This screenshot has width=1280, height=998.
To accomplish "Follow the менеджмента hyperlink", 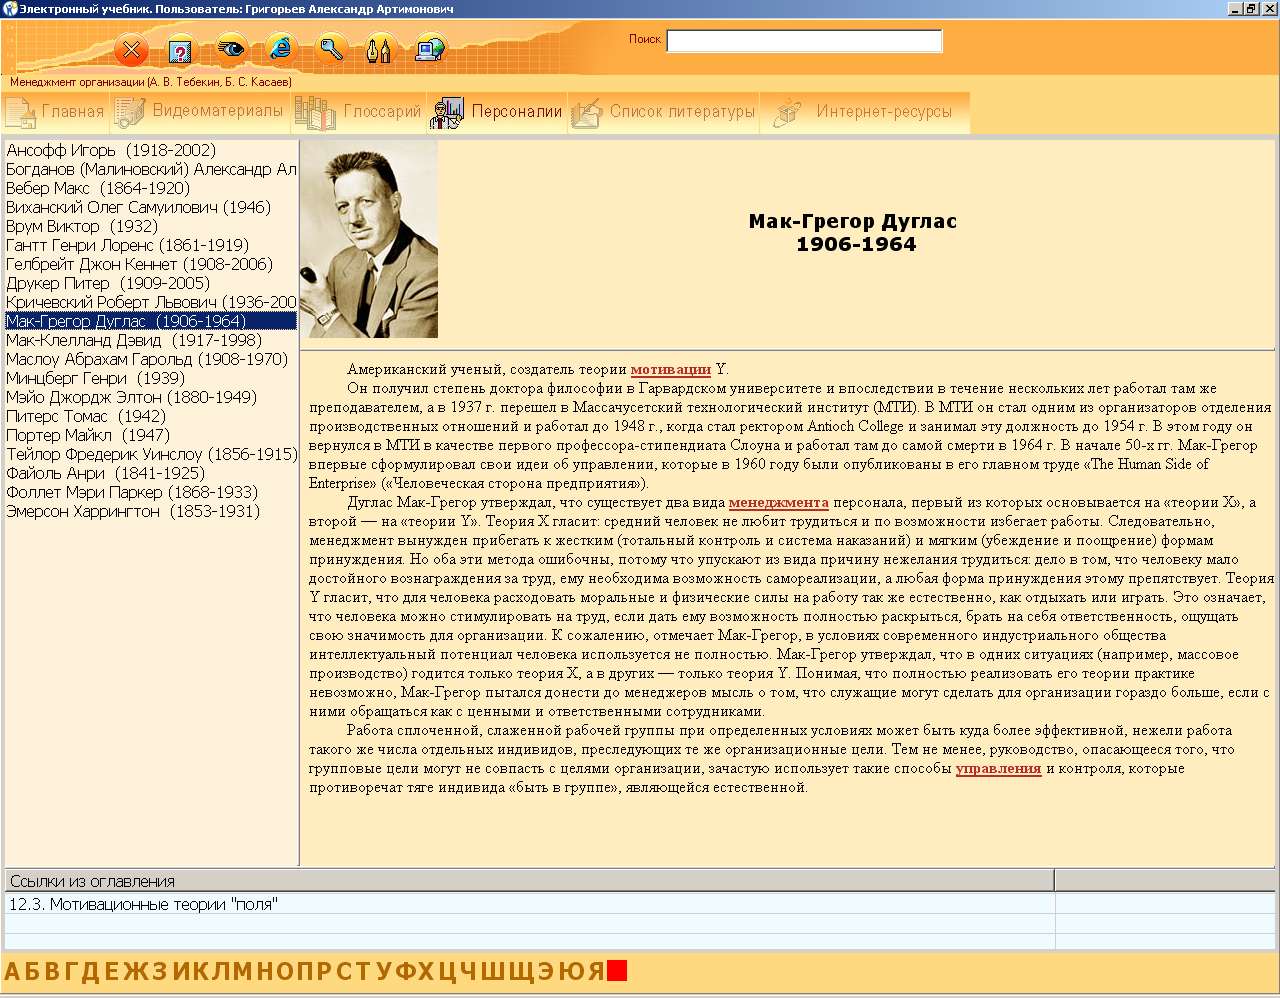I will point(778,502).
